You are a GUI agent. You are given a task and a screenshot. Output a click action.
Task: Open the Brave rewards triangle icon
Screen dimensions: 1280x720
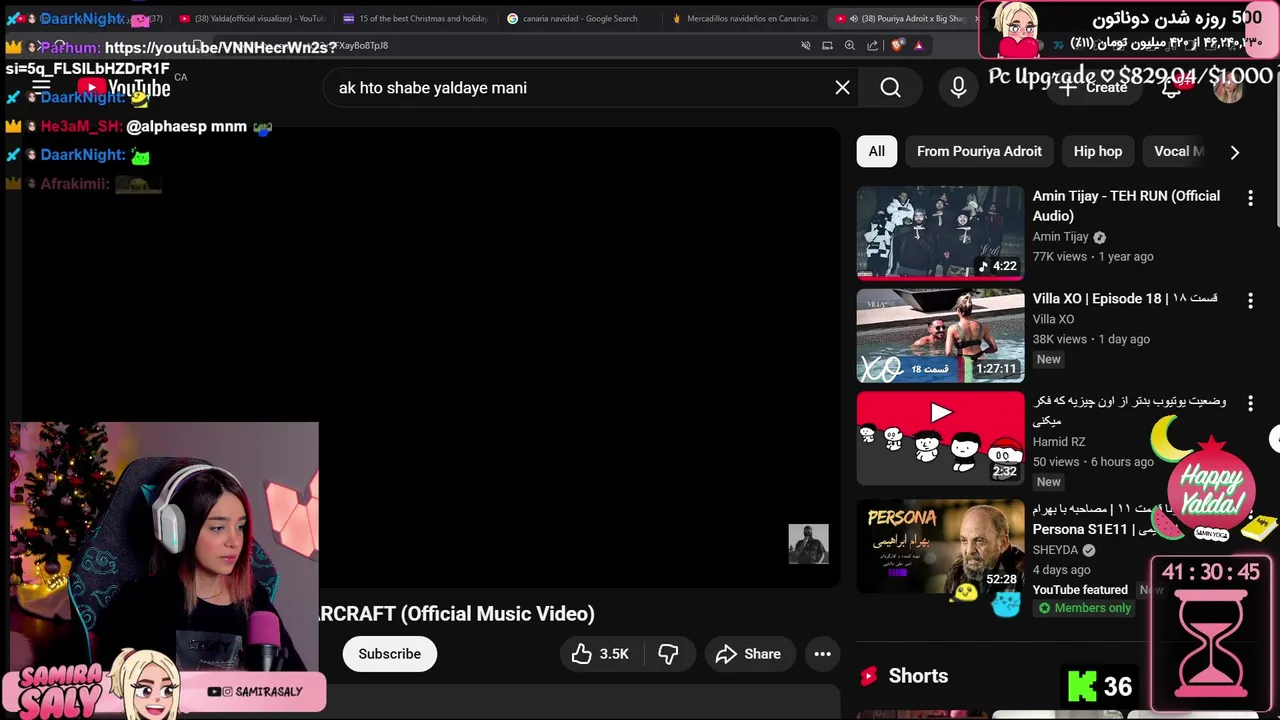(918, 45)
